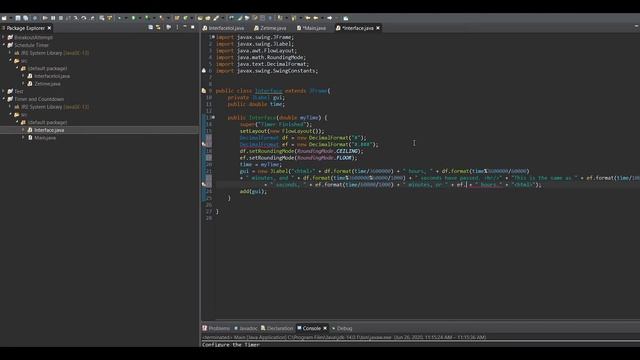Expand JRE System Library under Timer and Countdown
This screenshot has width=640, height=360.
coord(10,107)
